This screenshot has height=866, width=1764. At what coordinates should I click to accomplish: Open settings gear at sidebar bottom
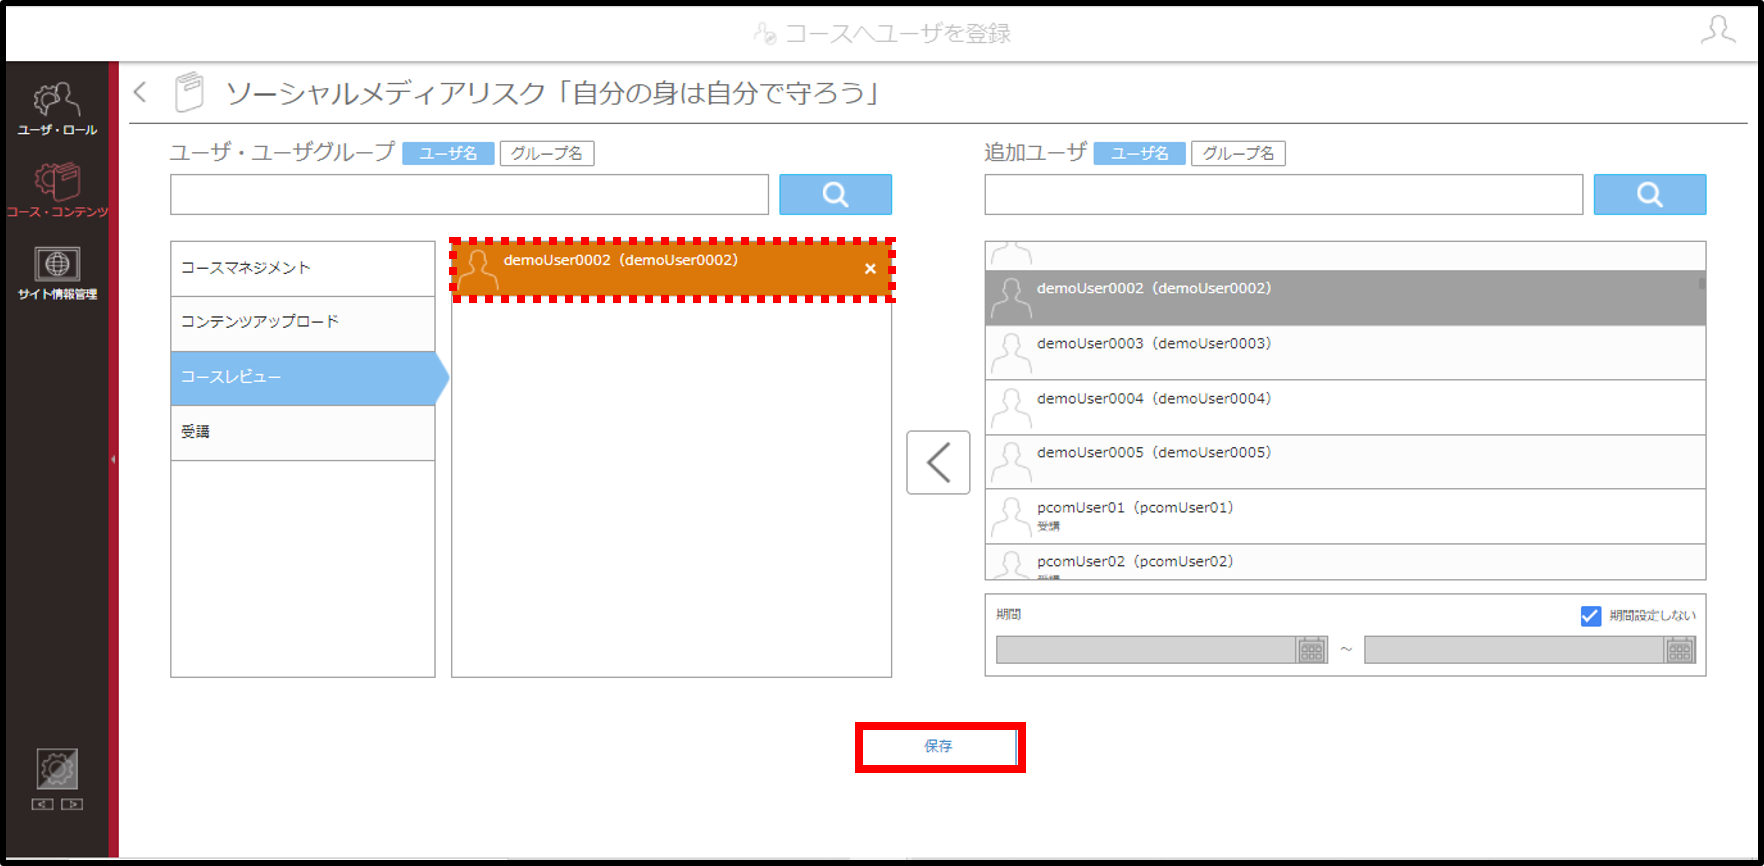57,769
